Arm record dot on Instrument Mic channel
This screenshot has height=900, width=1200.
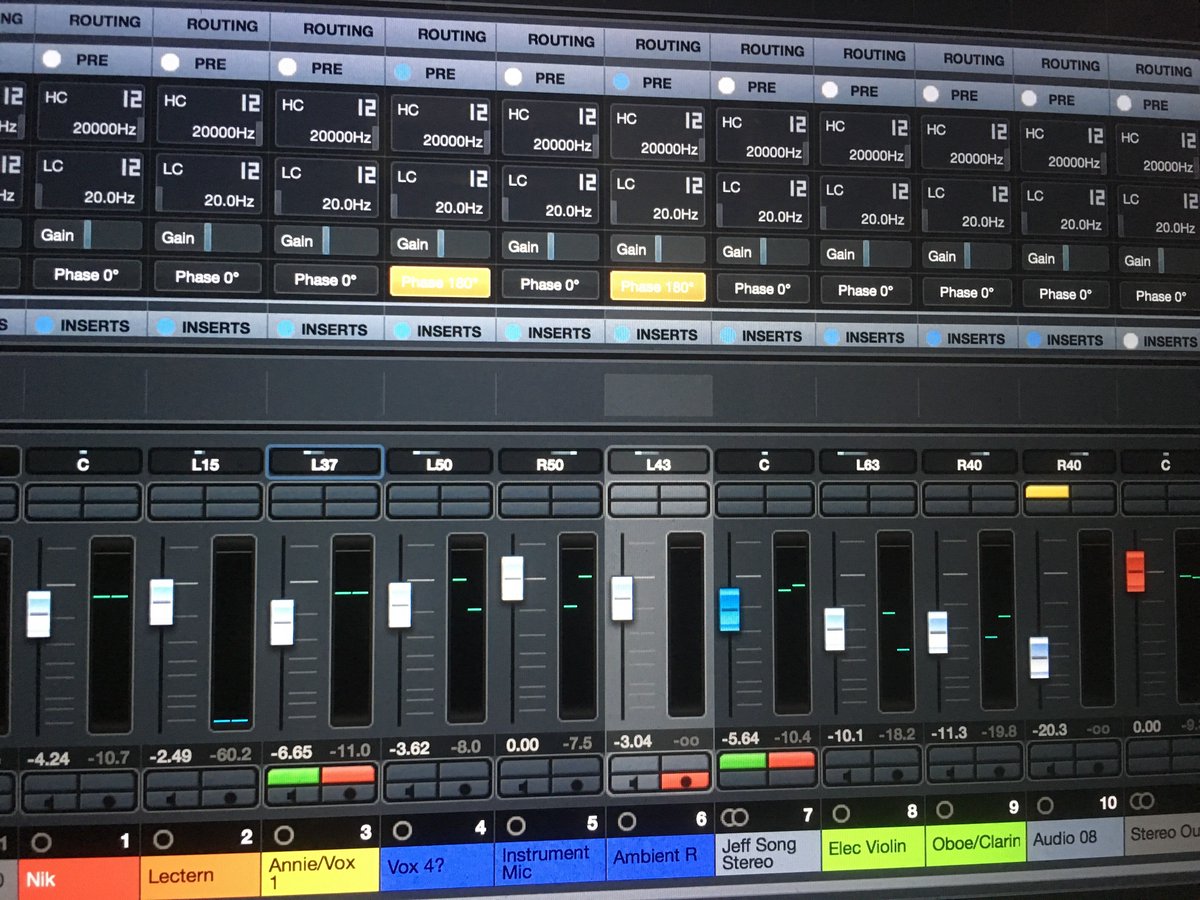577,785
